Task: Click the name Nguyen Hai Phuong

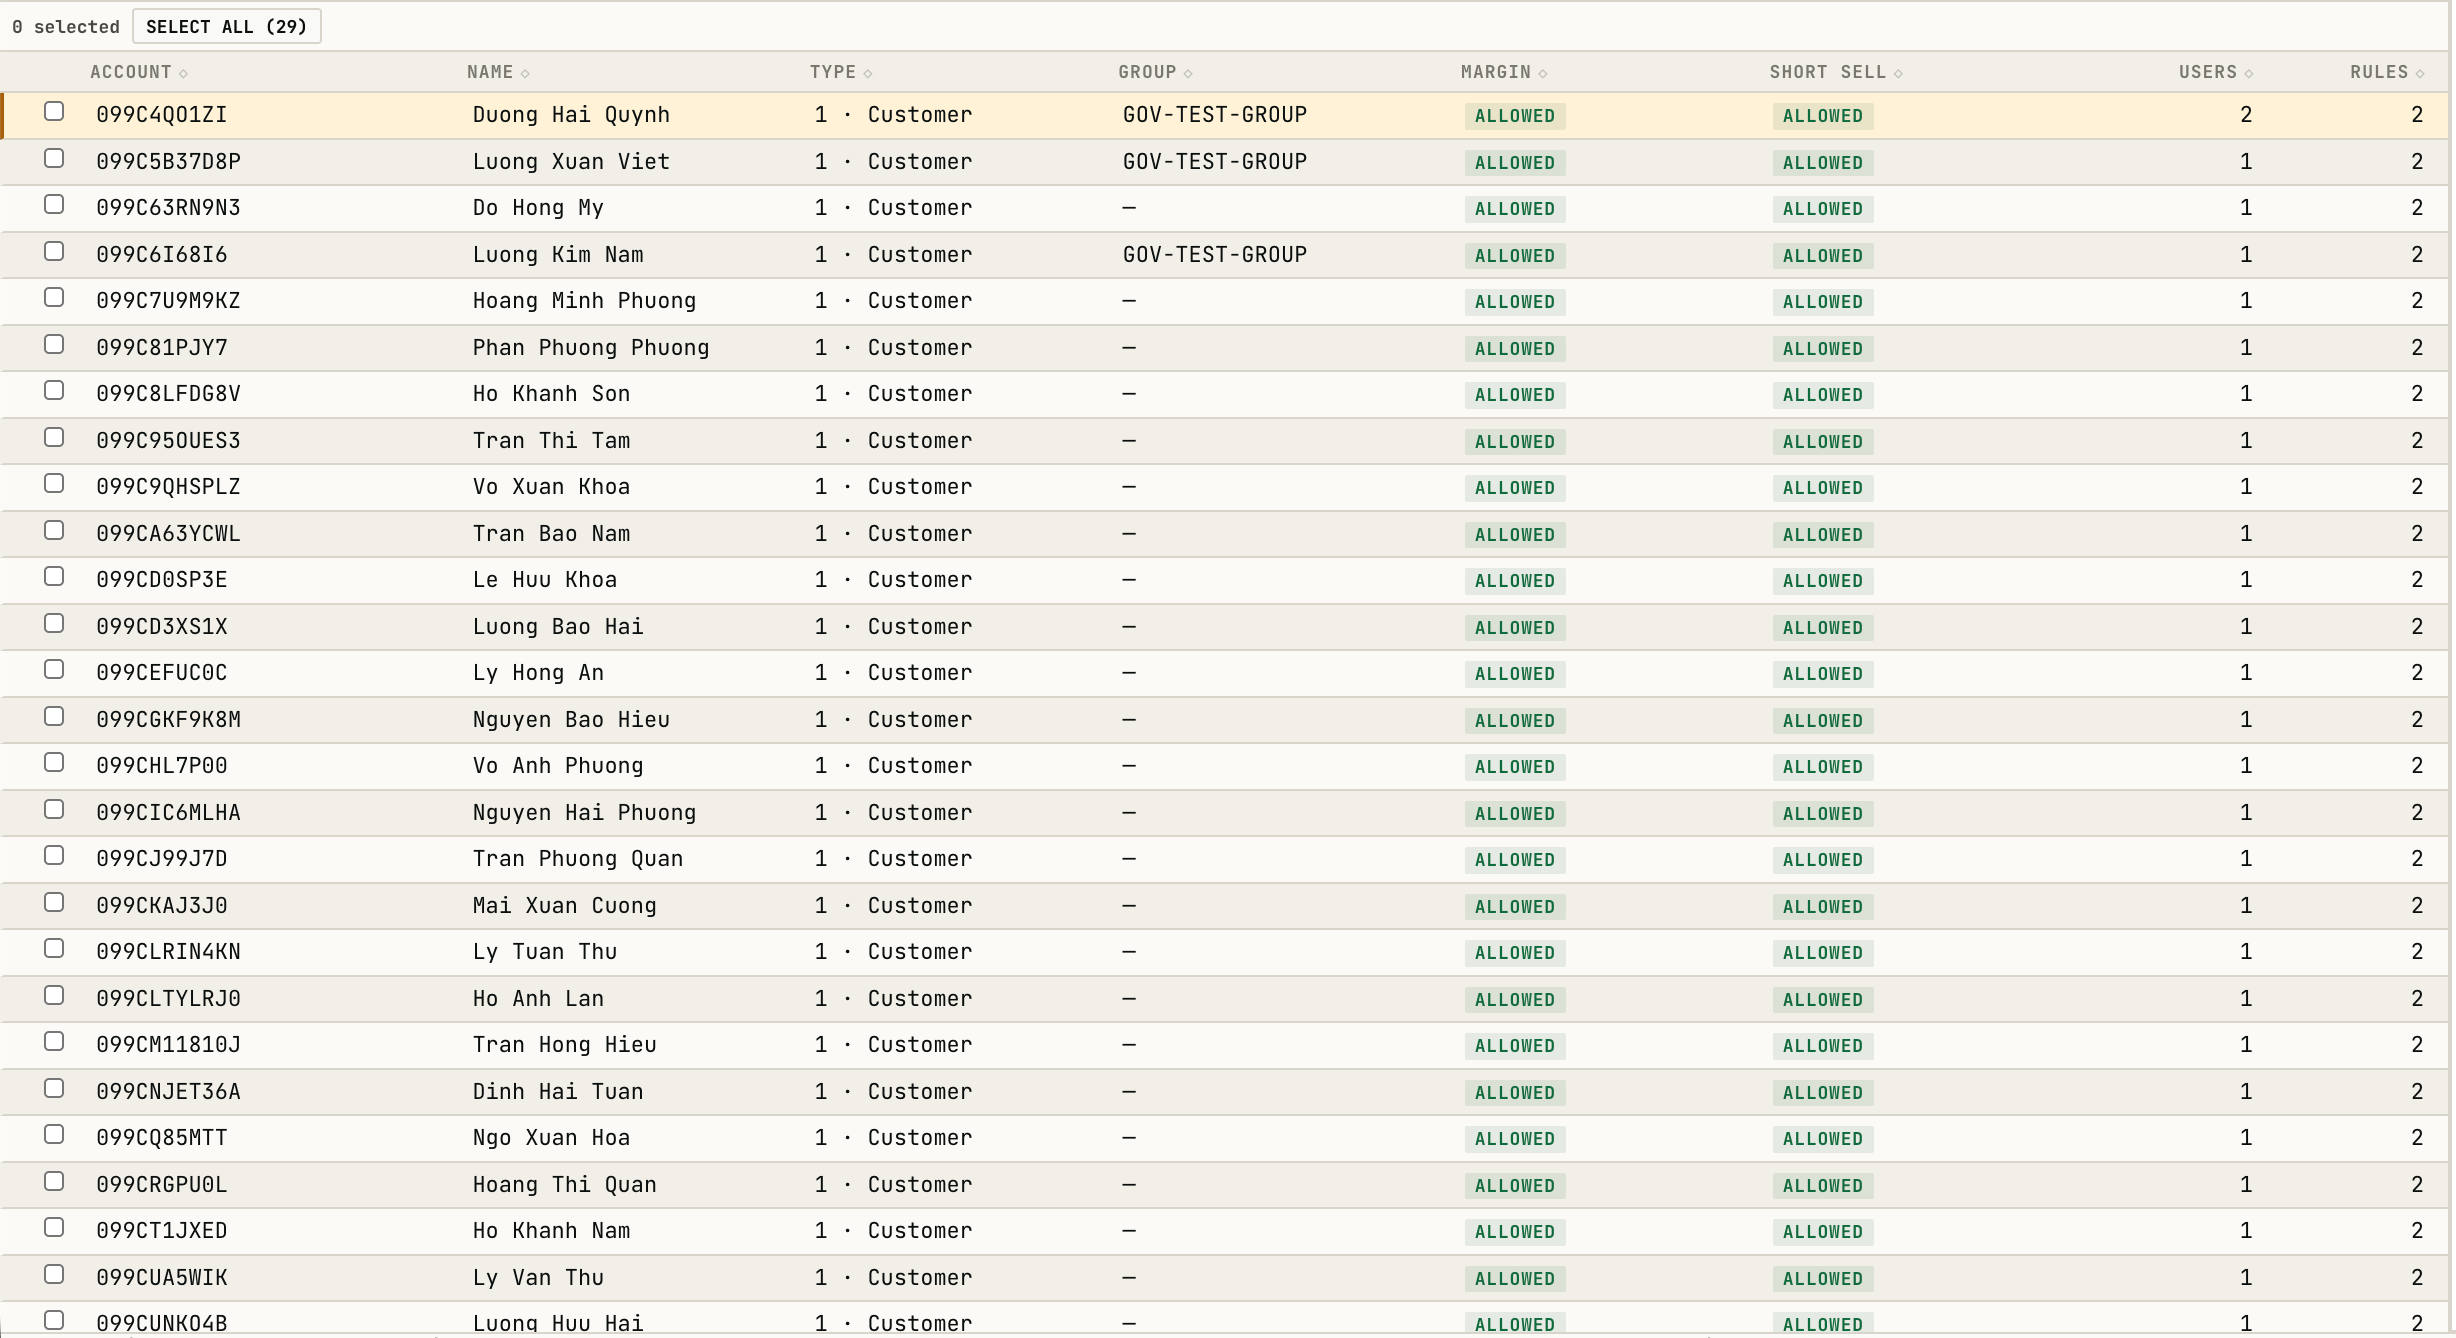Action: (584, 813)
